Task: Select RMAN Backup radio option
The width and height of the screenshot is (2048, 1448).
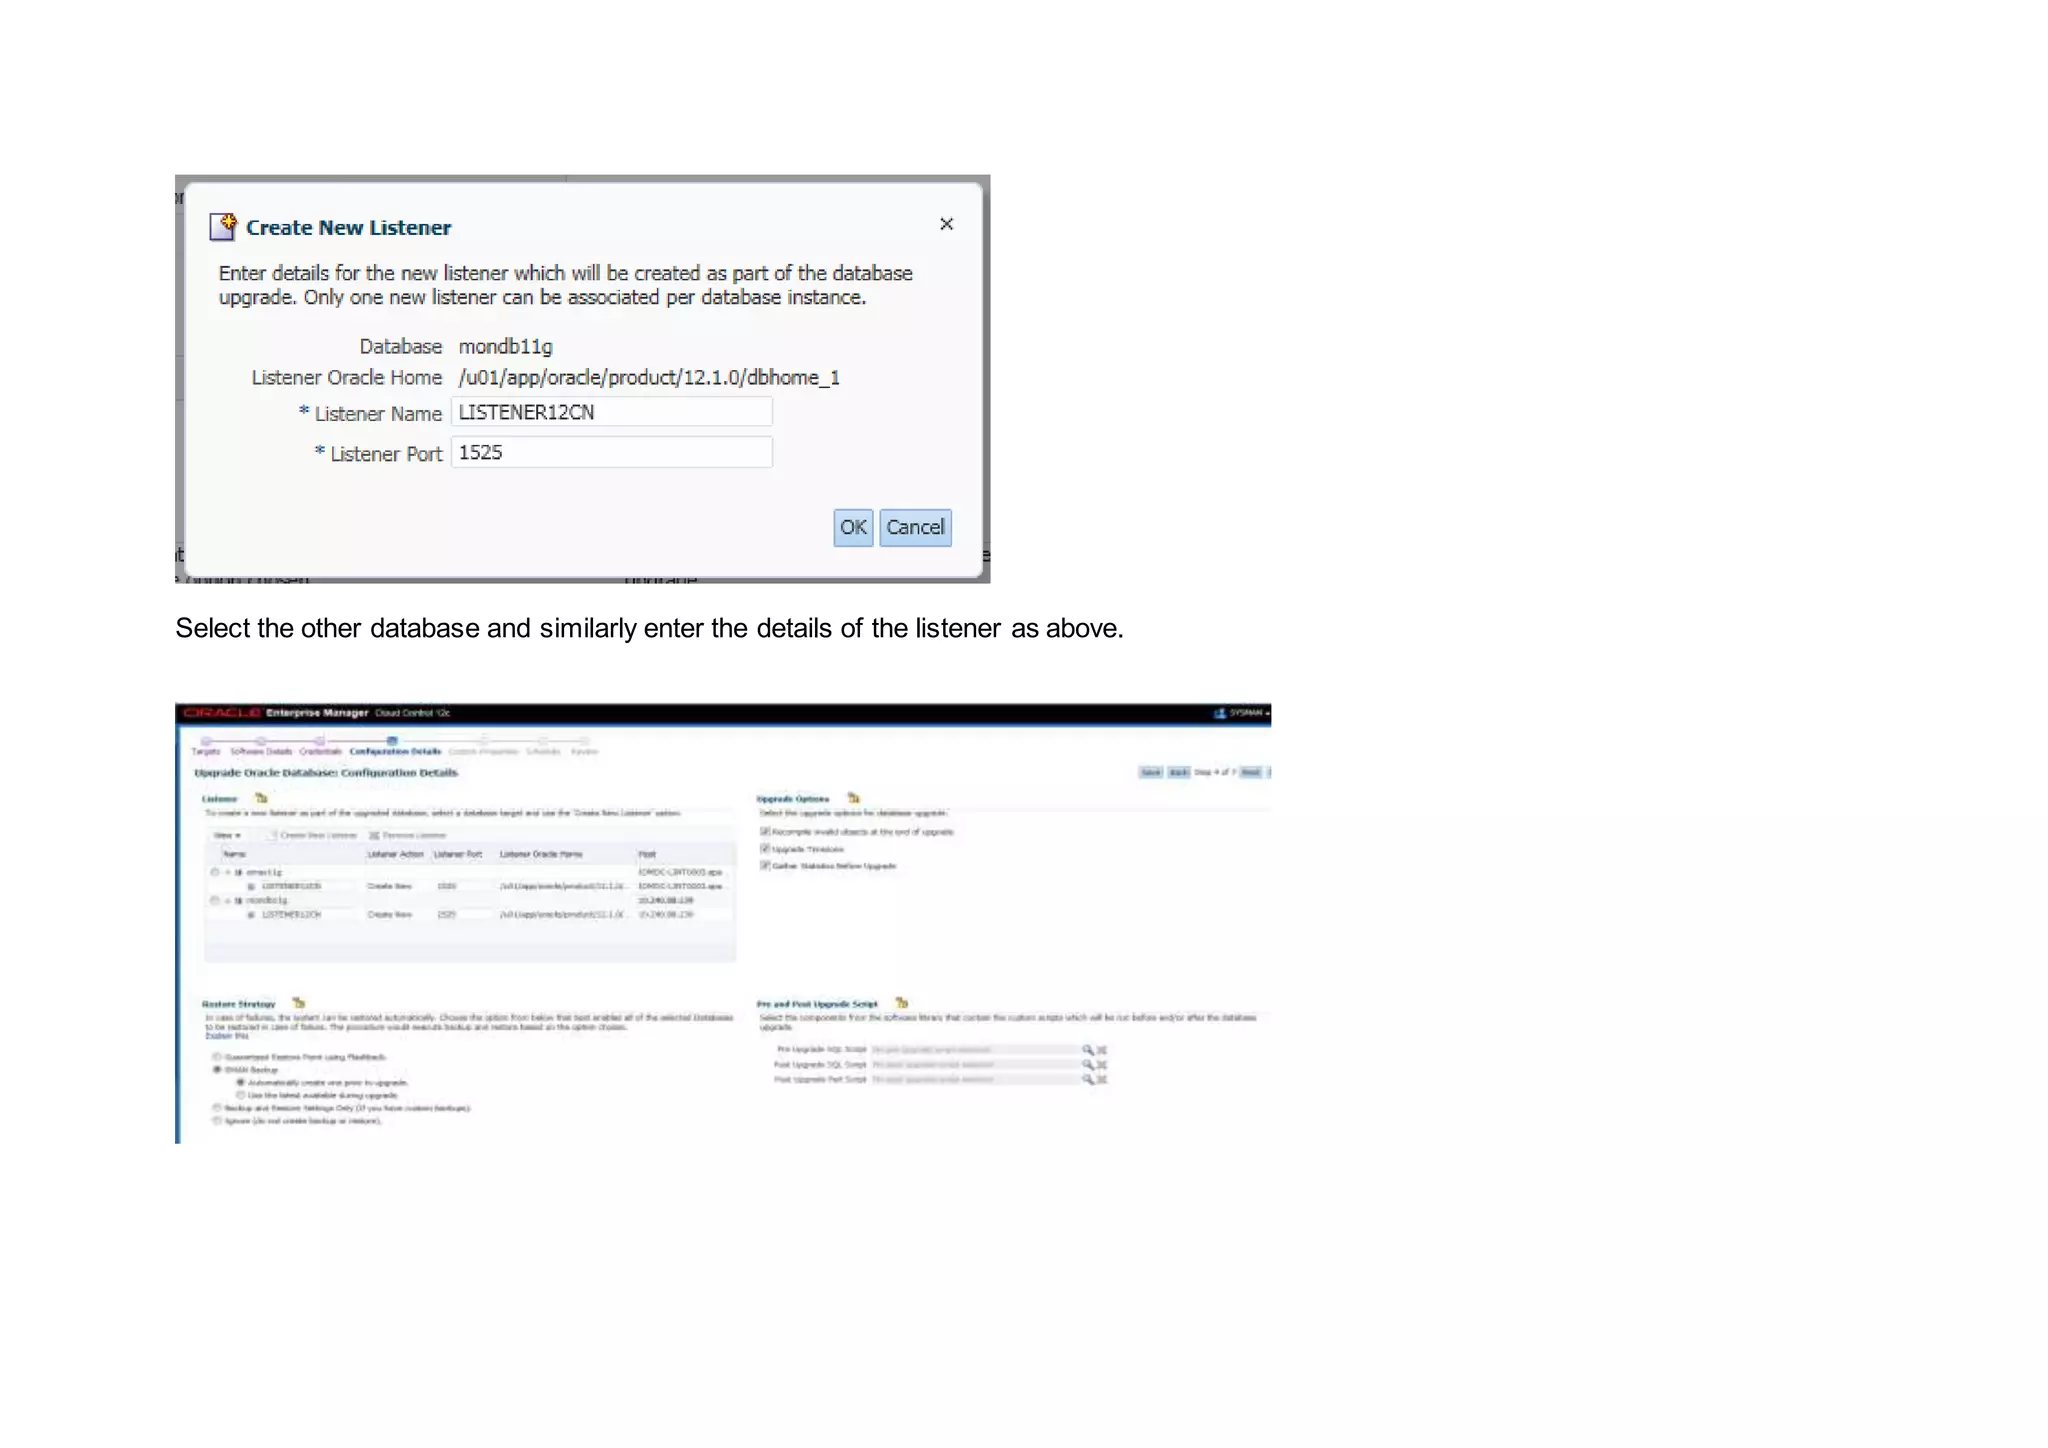Action: pyautogui.click(x=216, y=1070)
